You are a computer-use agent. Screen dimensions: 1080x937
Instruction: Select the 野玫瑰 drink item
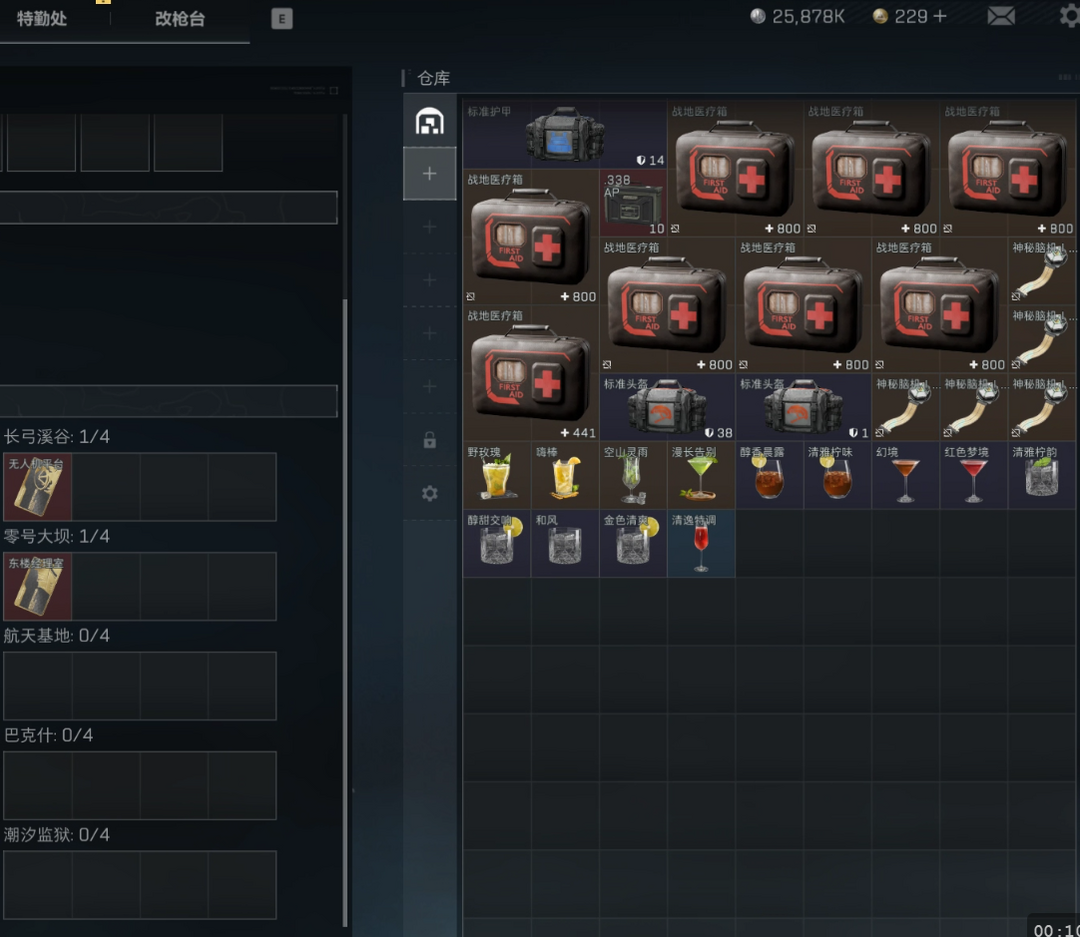(497, 475)
